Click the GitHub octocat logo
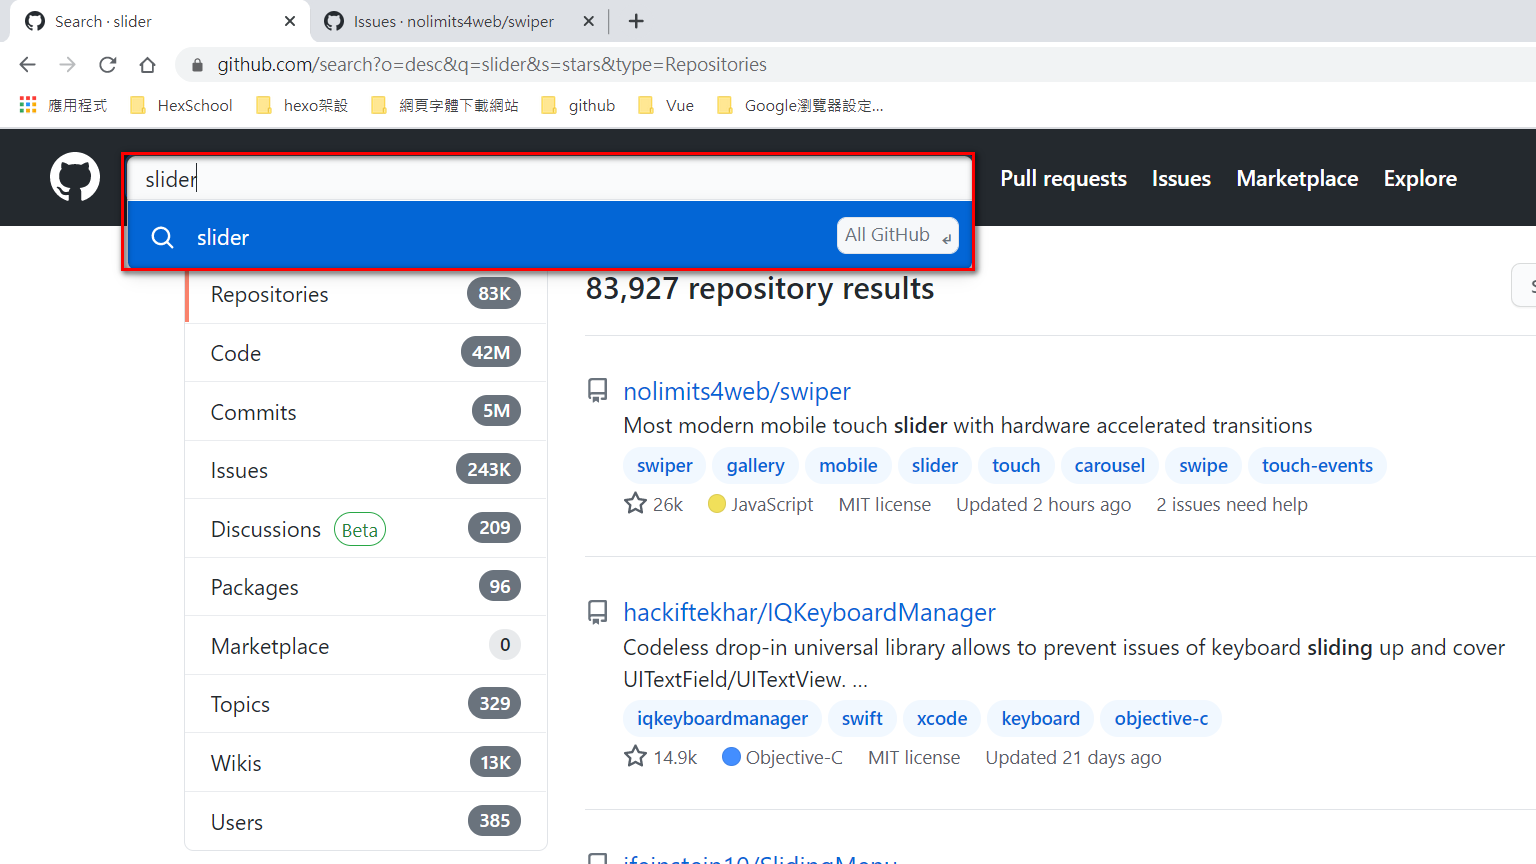The height and width of the screenshot is (864, 1536). tap(75, 177)
